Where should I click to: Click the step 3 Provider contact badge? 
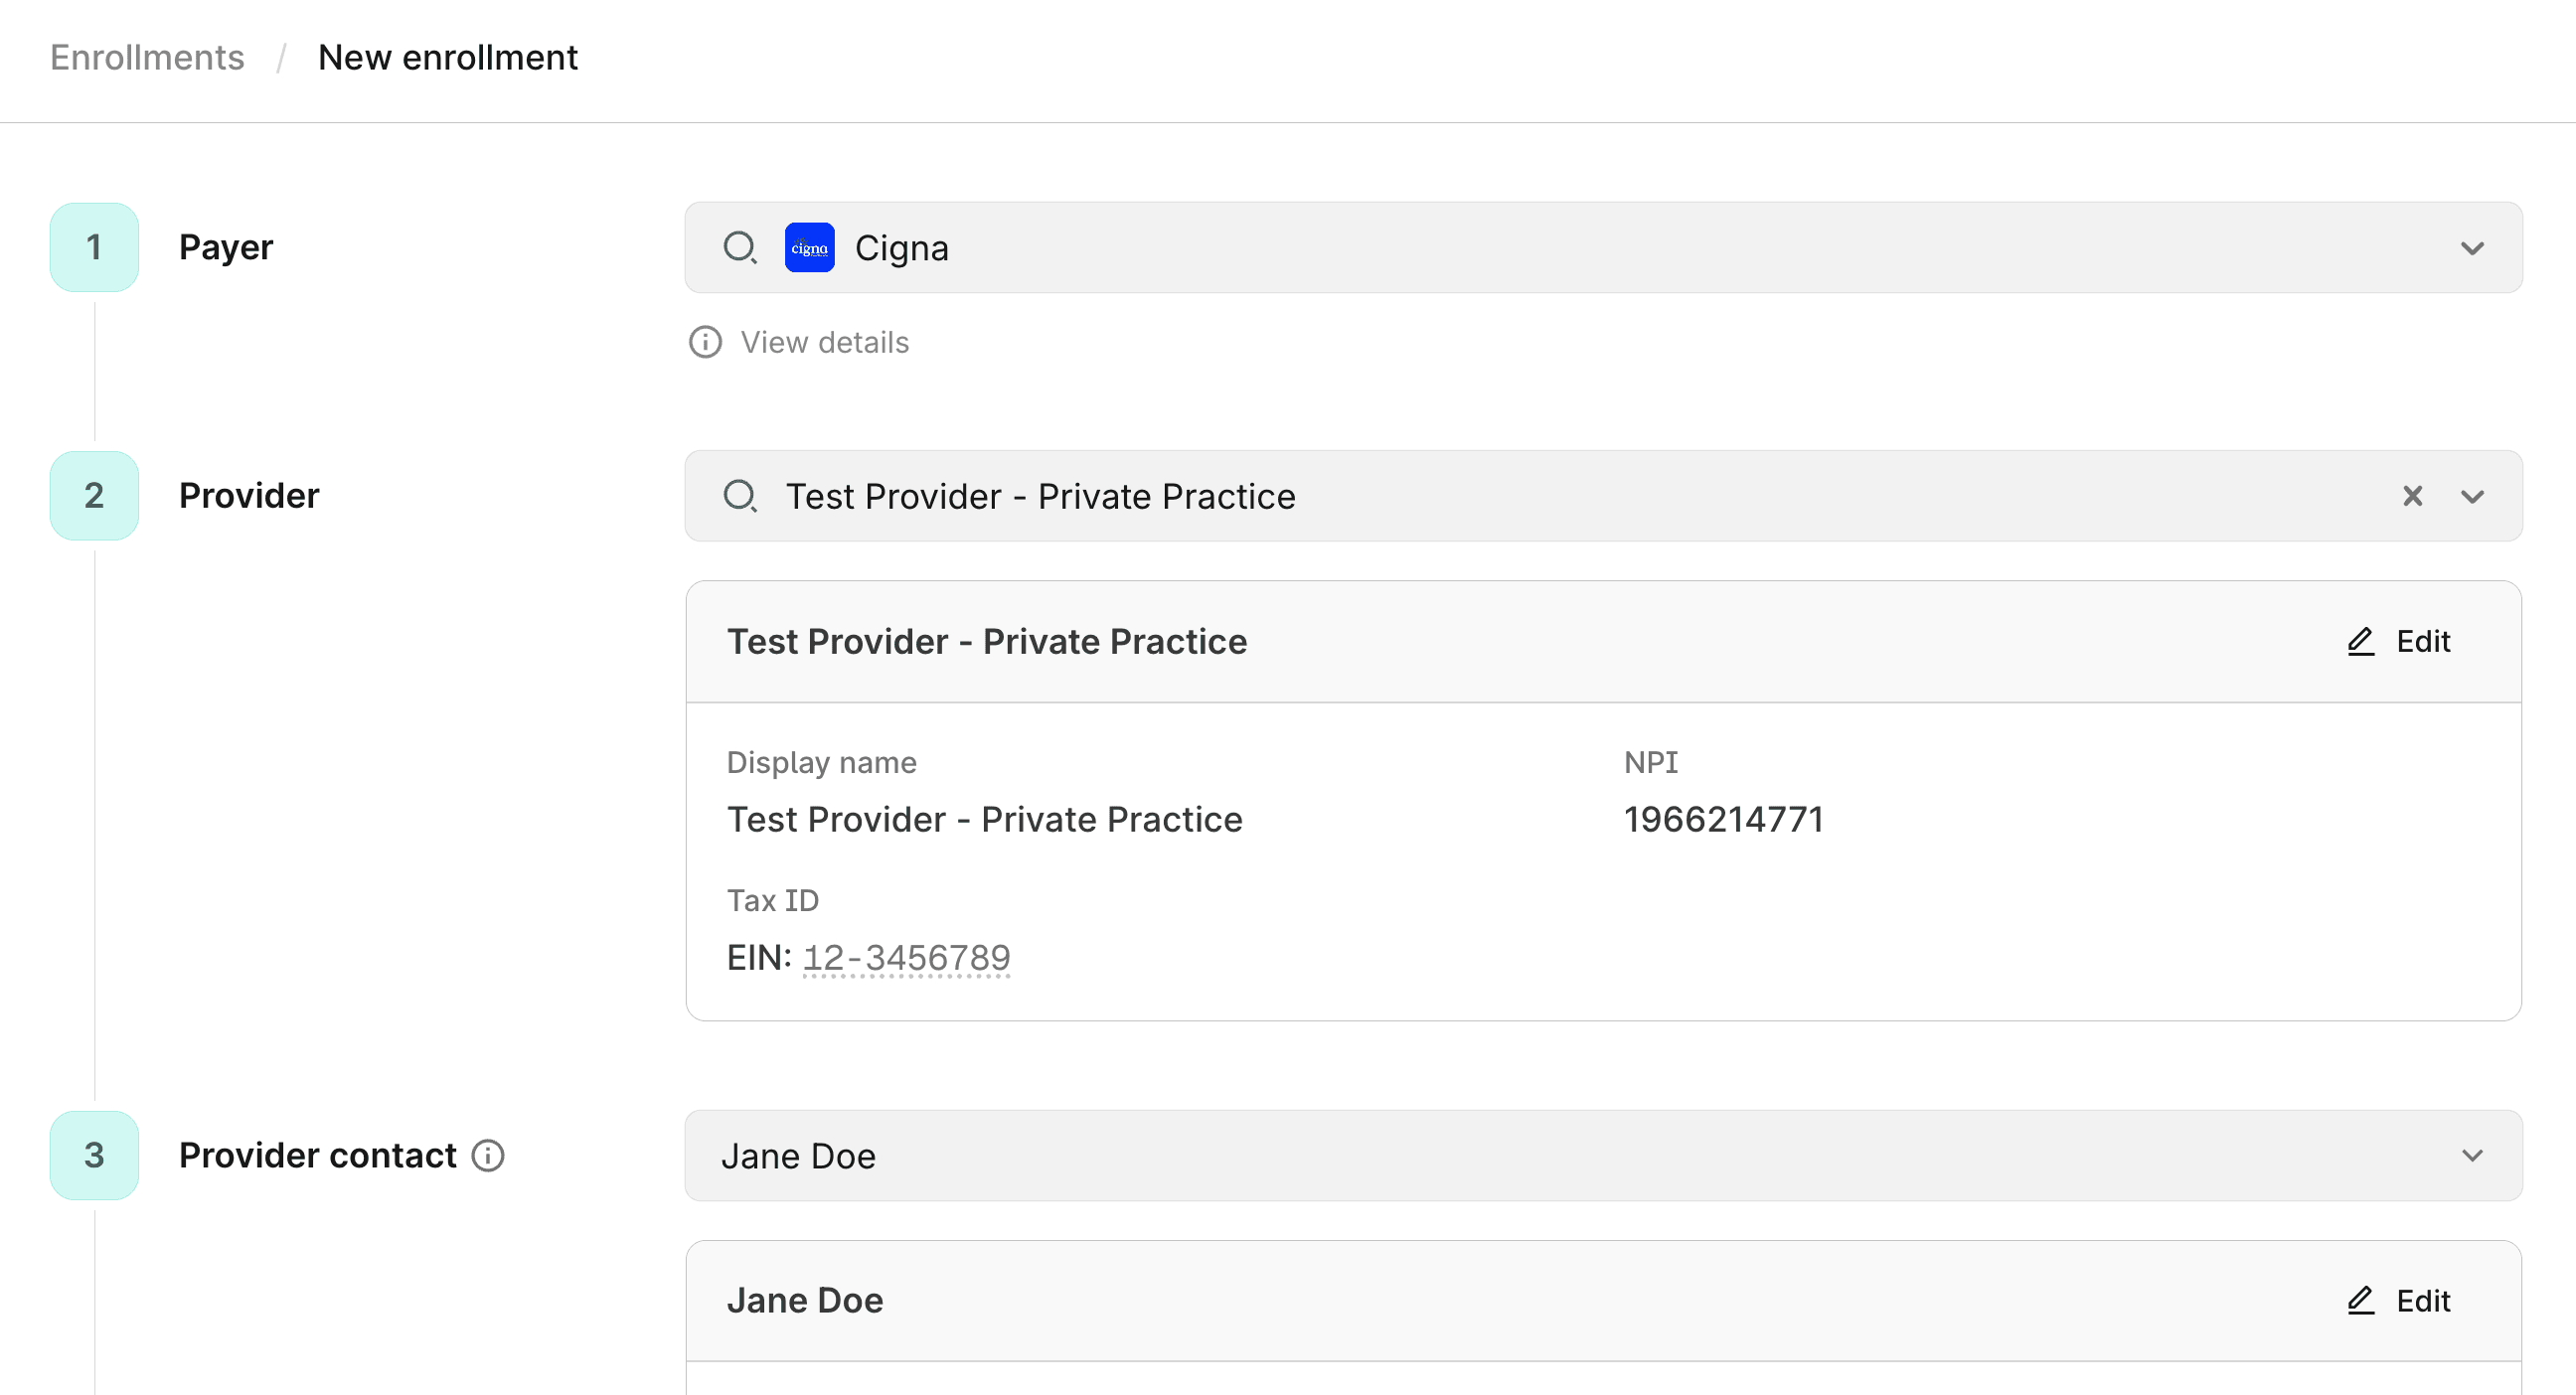click(x=93, y=1155)
